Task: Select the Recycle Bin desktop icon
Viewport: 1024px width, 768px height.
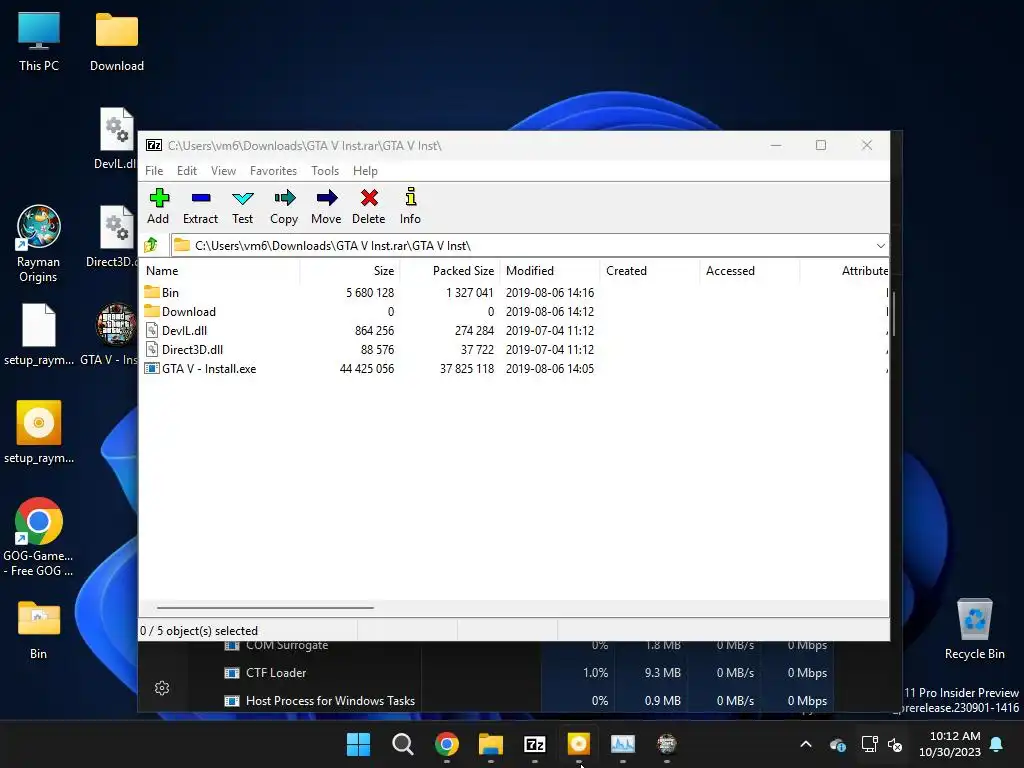Action: (x=974, y=629)
